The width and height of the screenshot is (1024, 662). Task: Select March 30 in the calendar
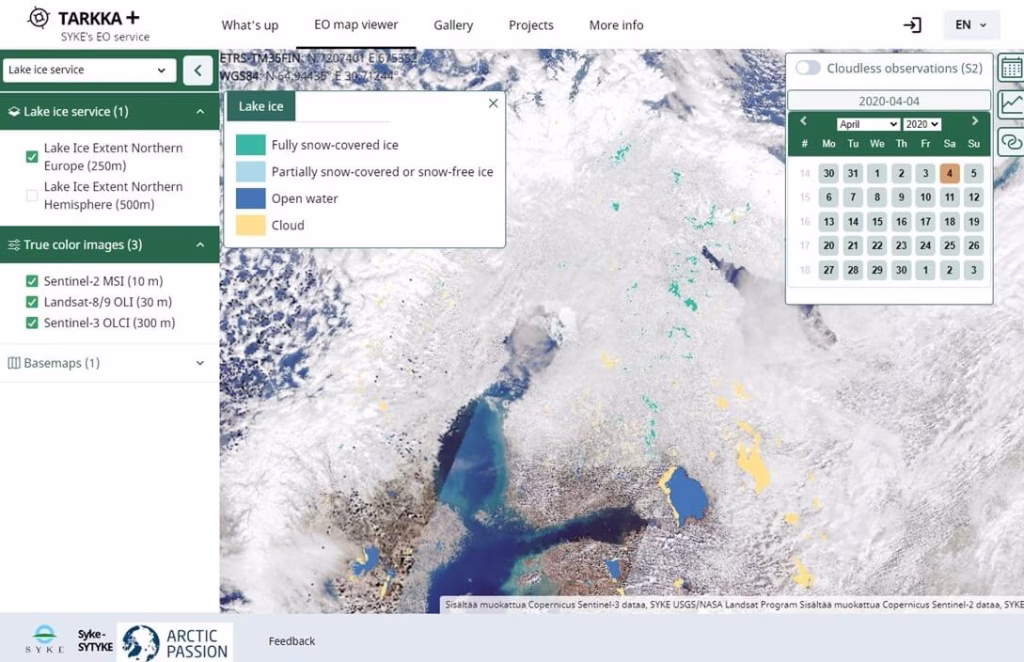pos(829,173)
